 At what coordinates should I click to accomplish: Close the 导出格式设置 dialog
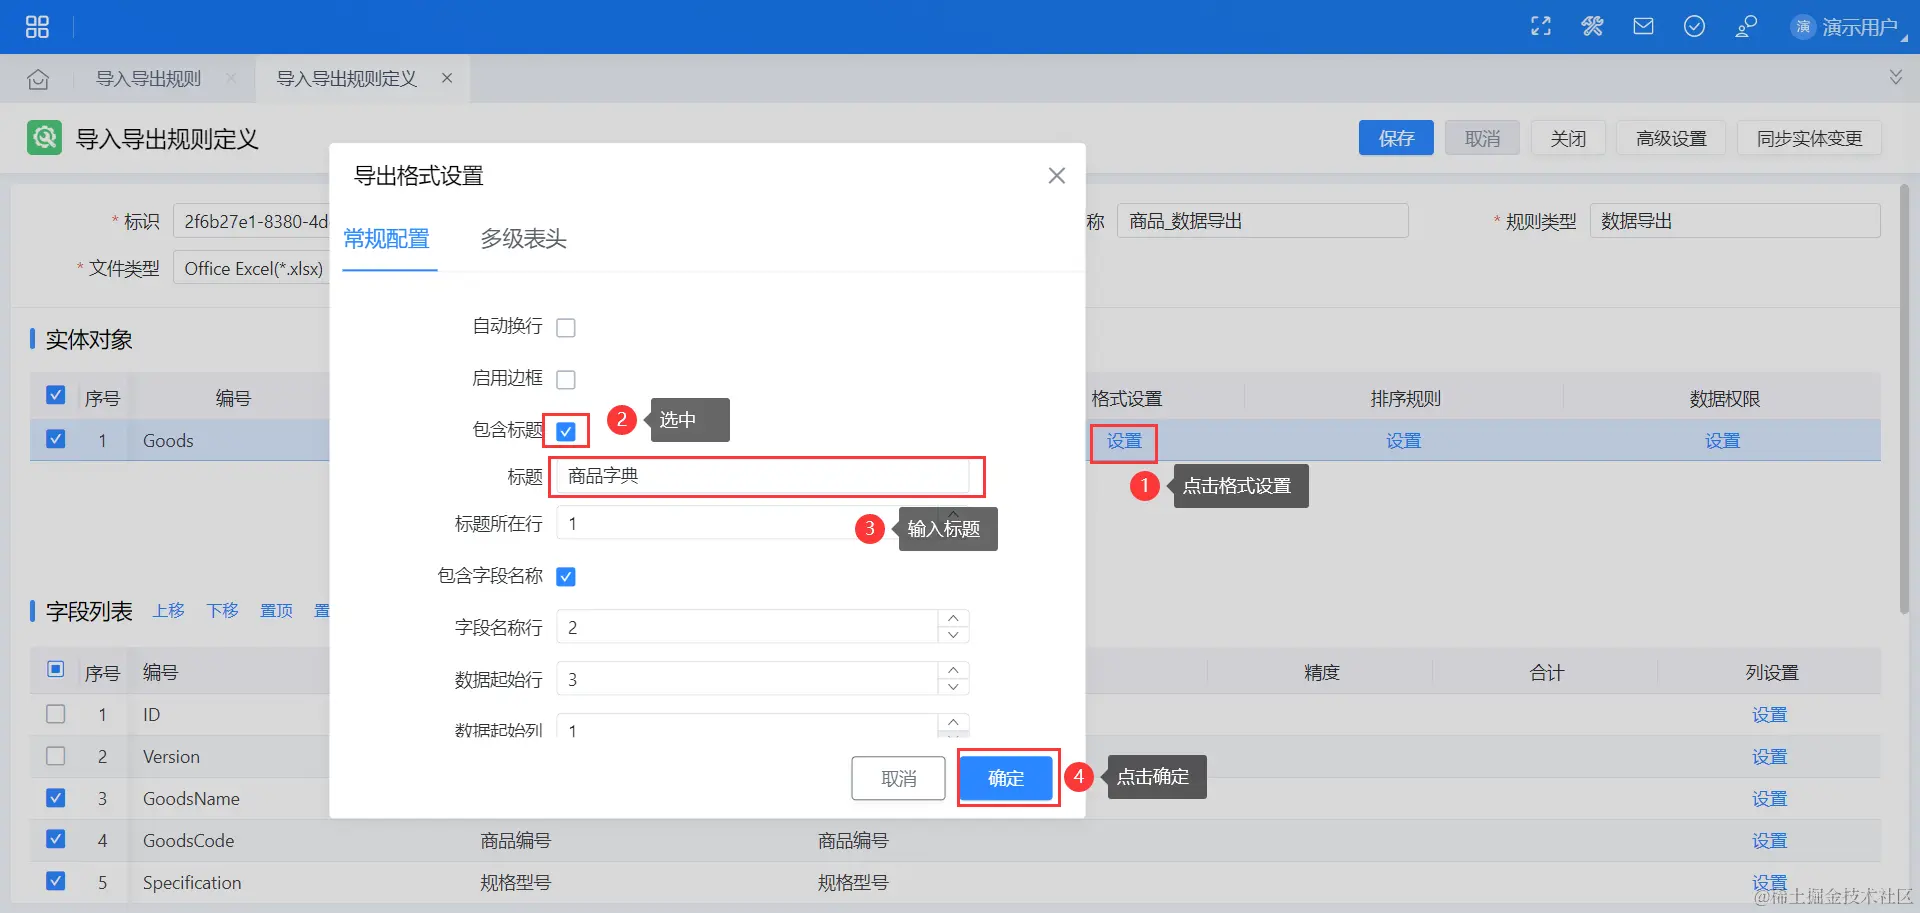coord(1056,176)
